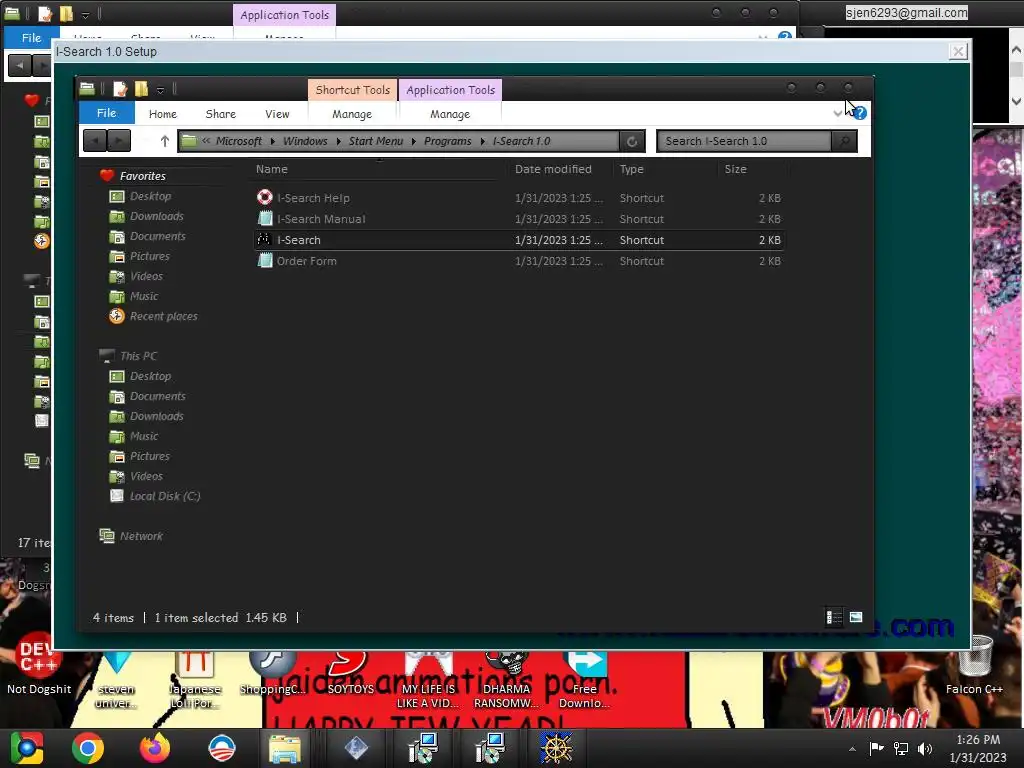The width and height of the screenshot is (1024, 768).
Task: Launch Firefox from the taskbar
Action: pos(155,748)
